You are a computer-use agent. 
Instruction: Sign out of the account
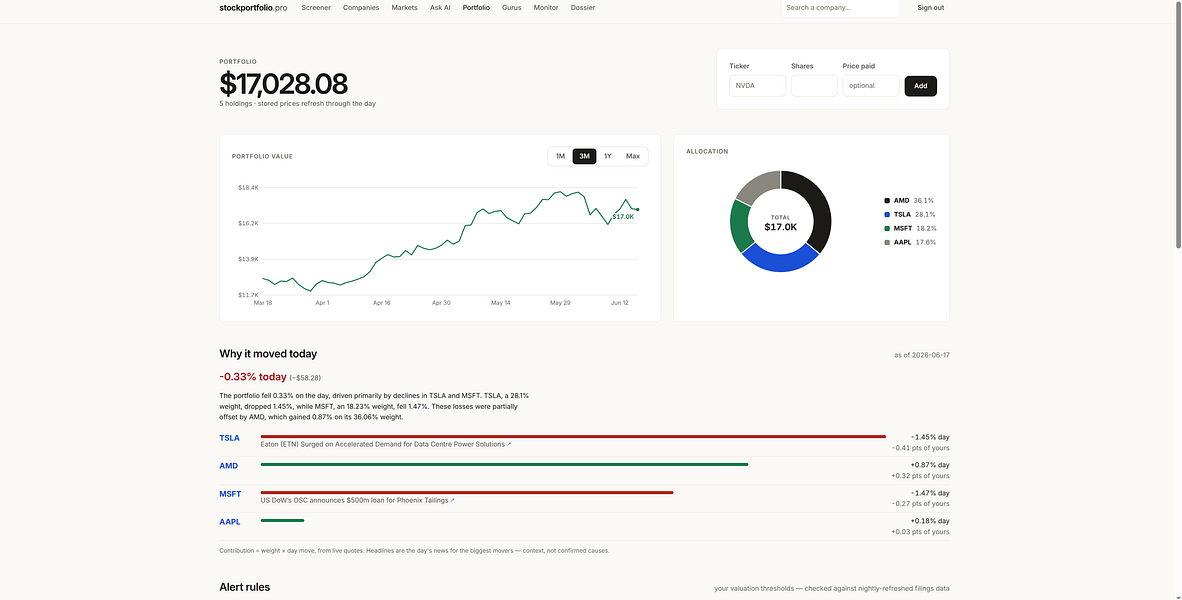930,8
